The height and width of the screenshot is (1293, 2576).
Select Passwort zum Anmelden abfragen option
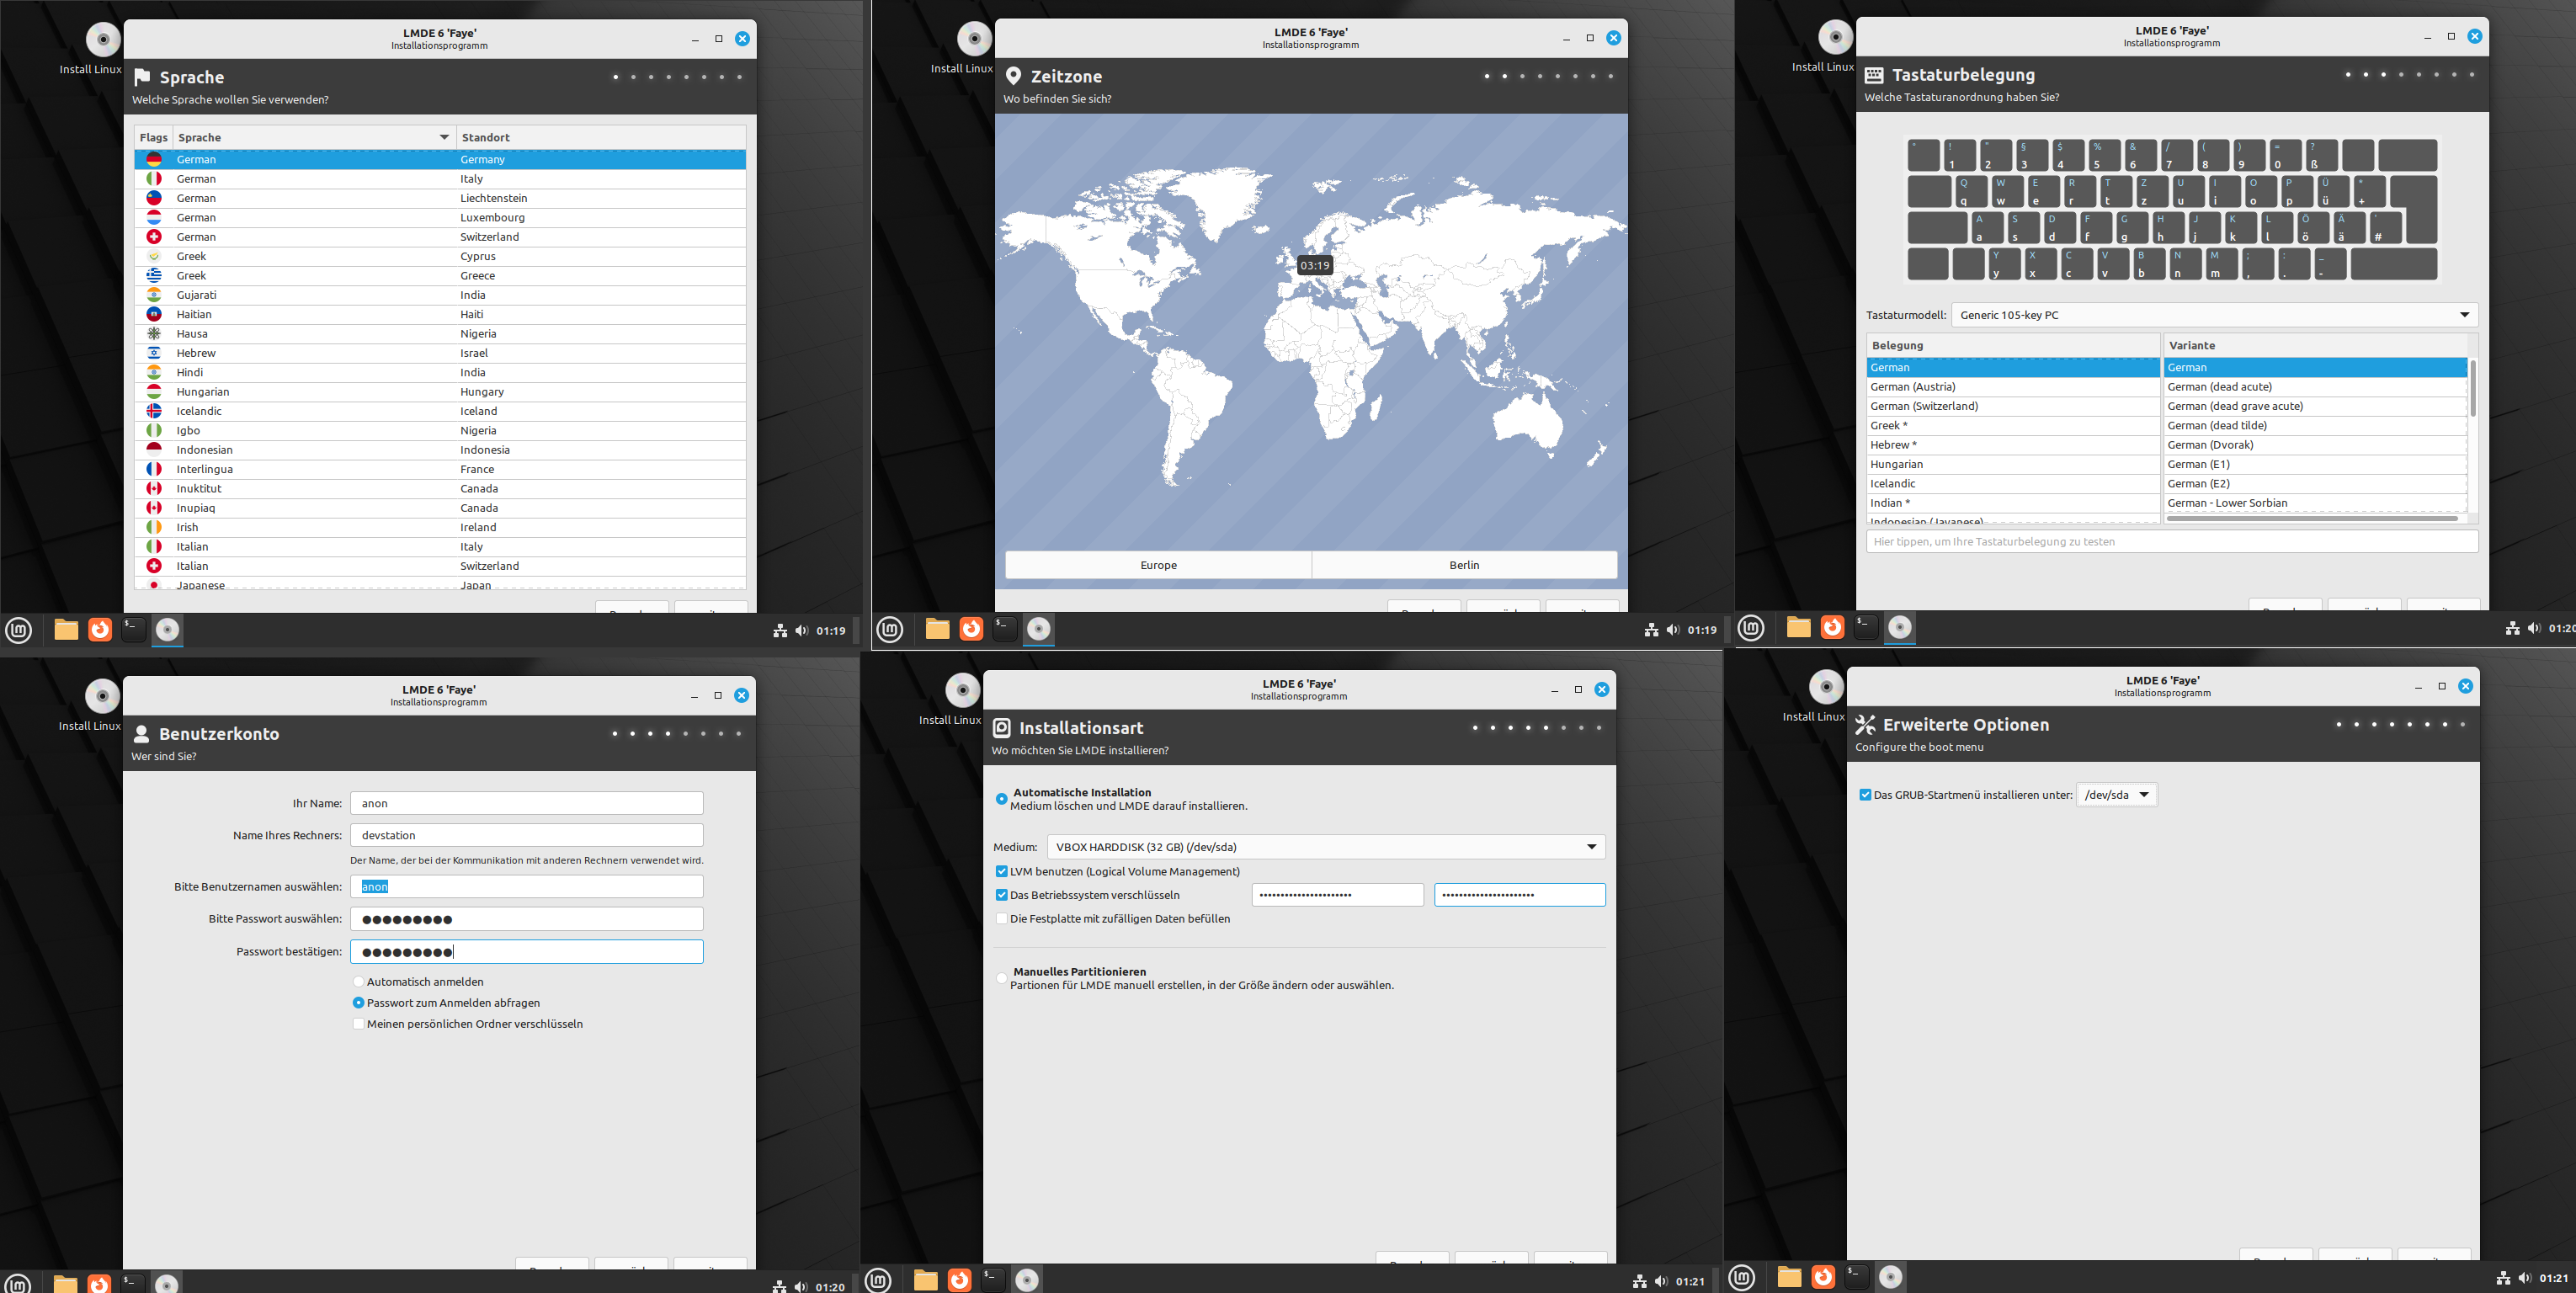[358, 1003]
